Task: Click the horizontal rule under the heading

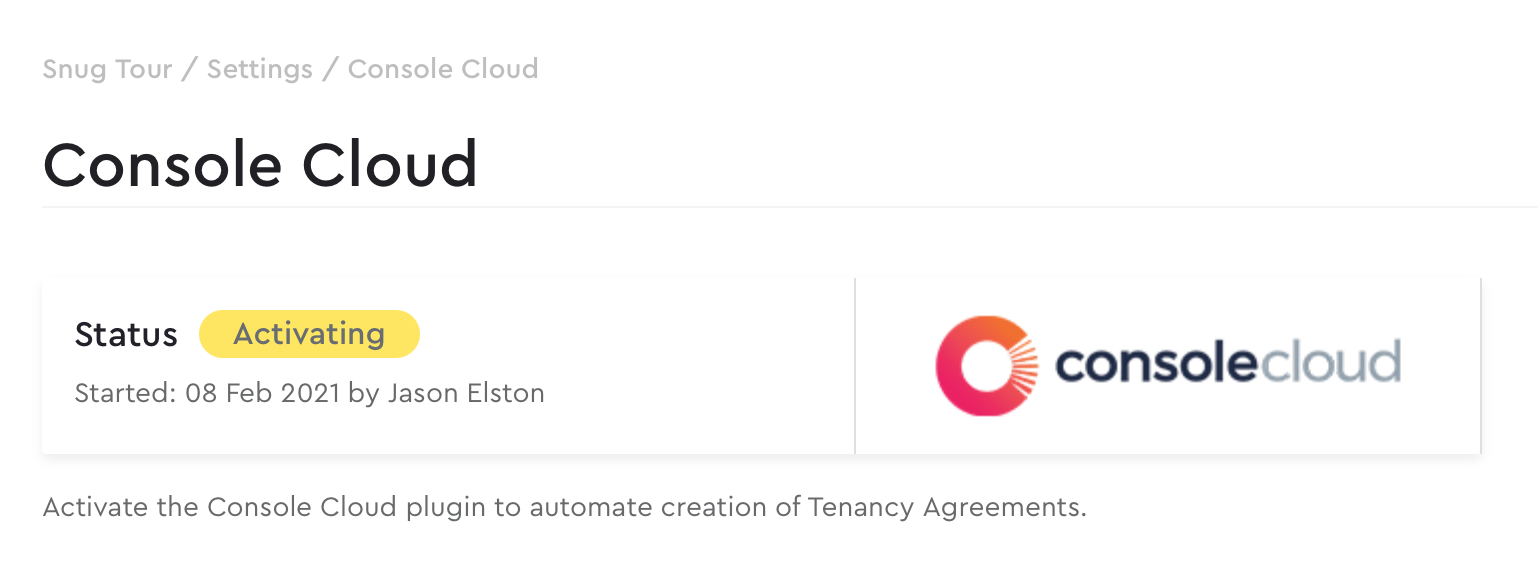Action: click(790, 207)
